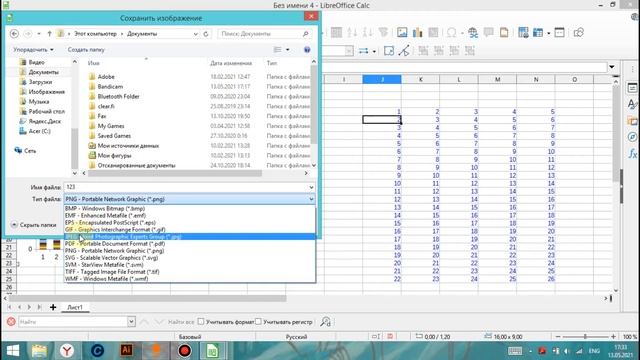This screenshot has width=640, height=360.
Task: Open the Yandex browser taskbar icon
Action: coord(67,350)
